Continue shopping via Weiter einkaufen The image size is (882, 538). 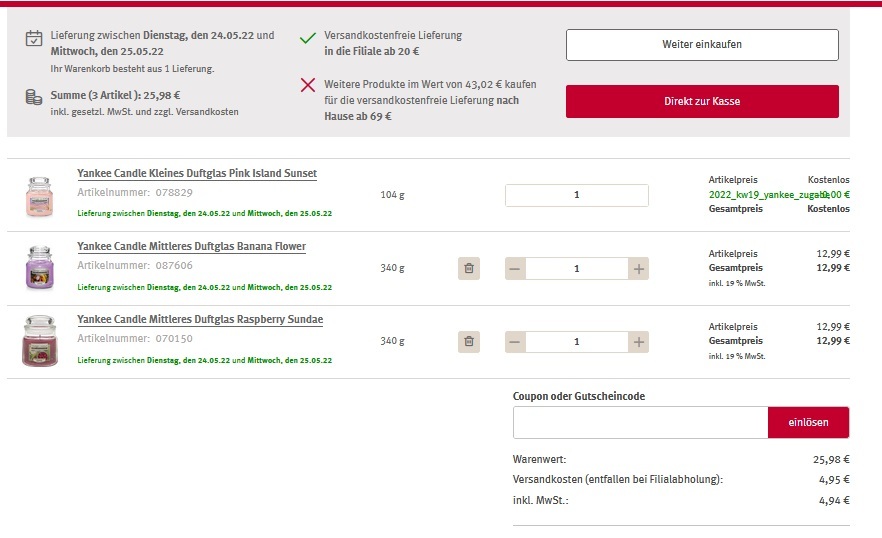pyautogui.click(x=702, y=44)
